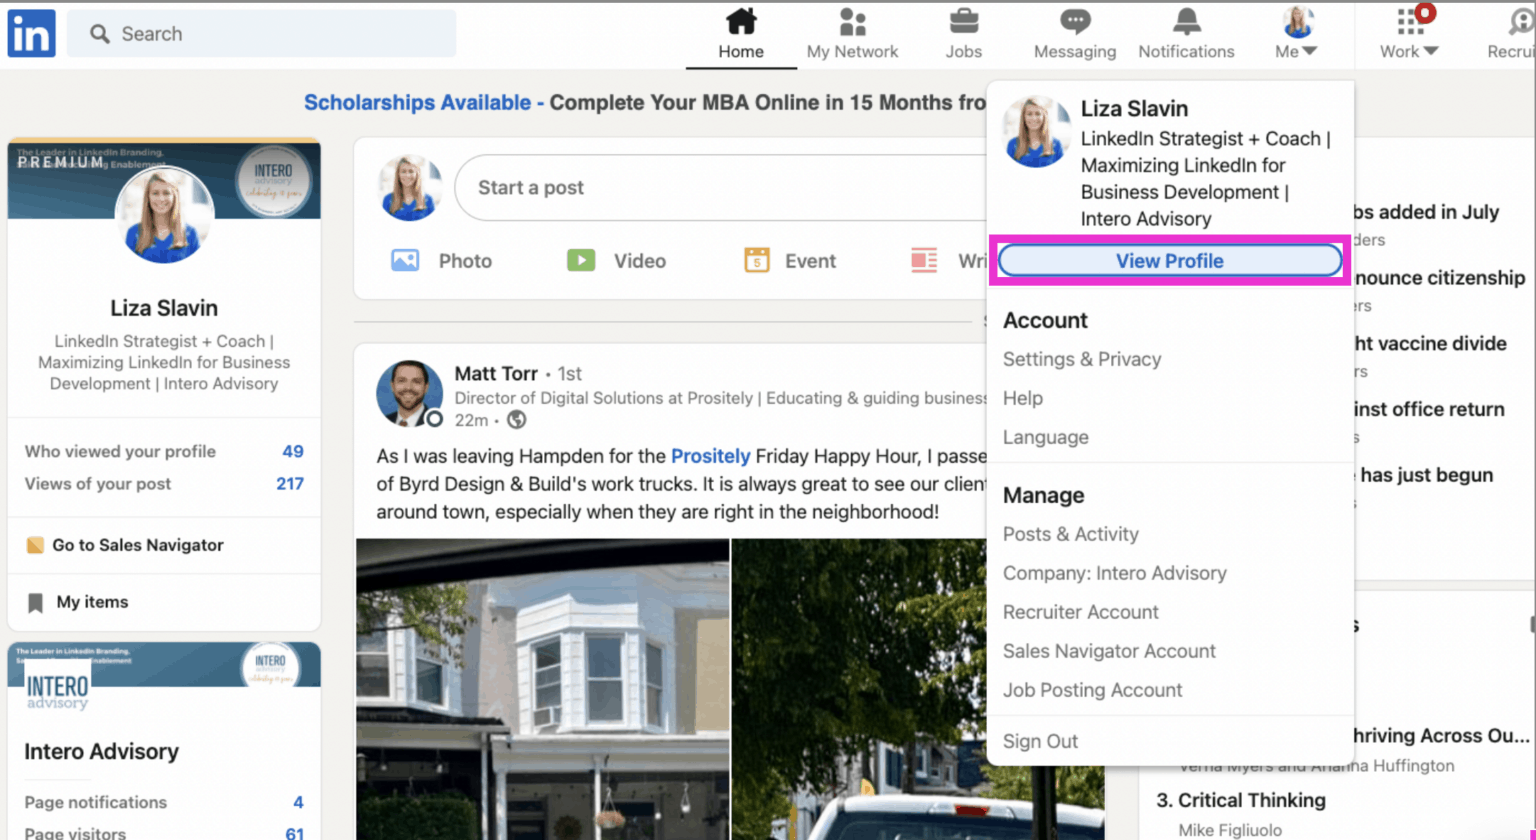Open the My Network icon
This screenshot has height=840, width=1536.
coord(851,22)
